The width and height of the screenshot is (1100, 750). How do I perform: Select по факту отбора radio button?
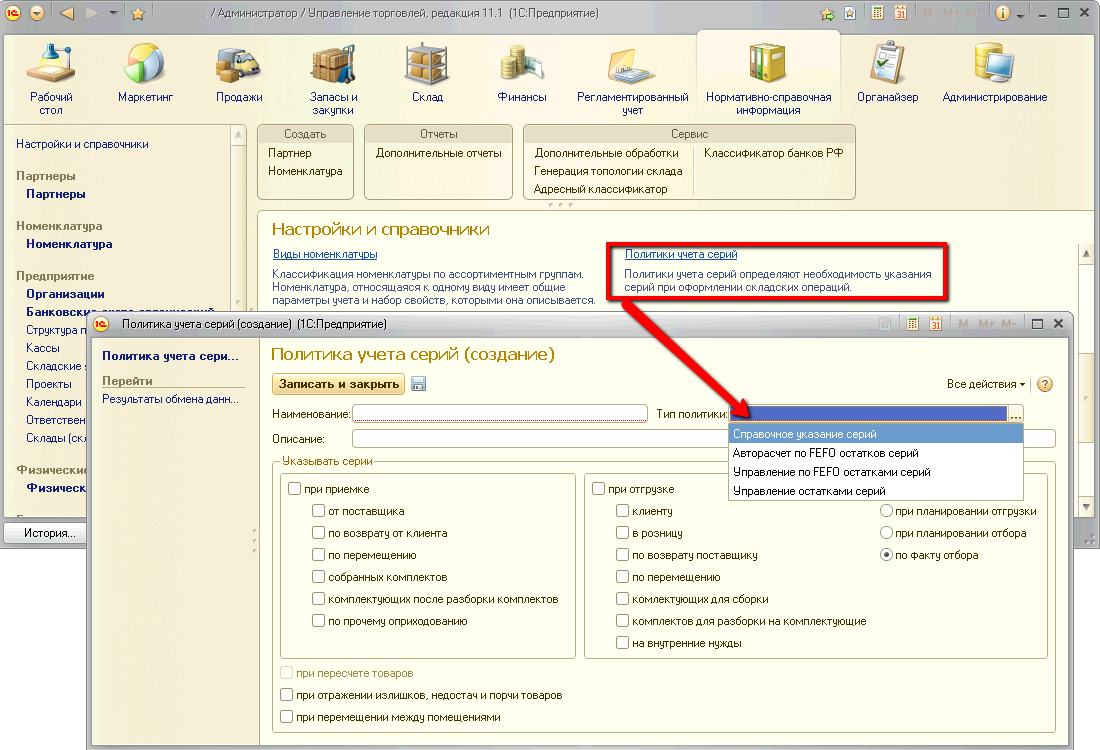[886, 554]
